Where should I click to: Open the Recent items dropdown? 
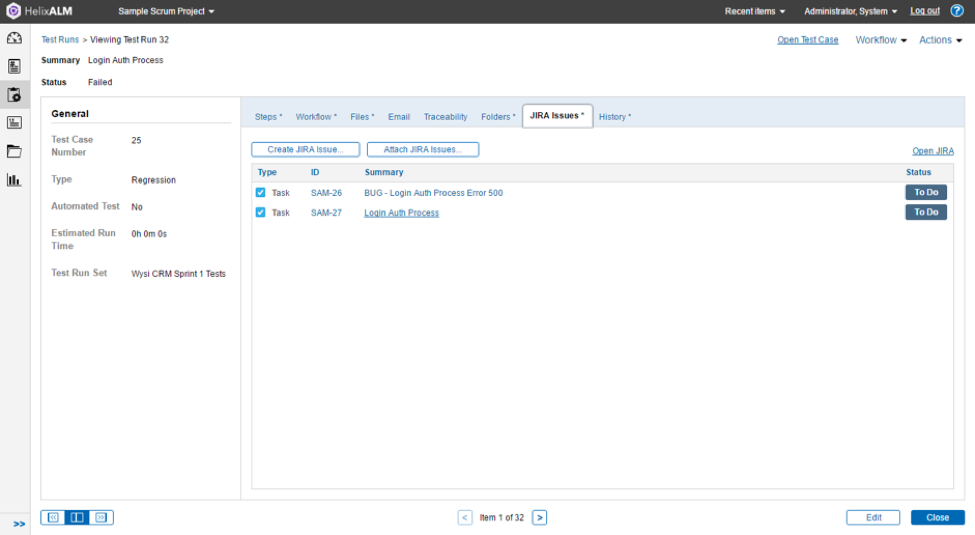[x=755, y=11]
